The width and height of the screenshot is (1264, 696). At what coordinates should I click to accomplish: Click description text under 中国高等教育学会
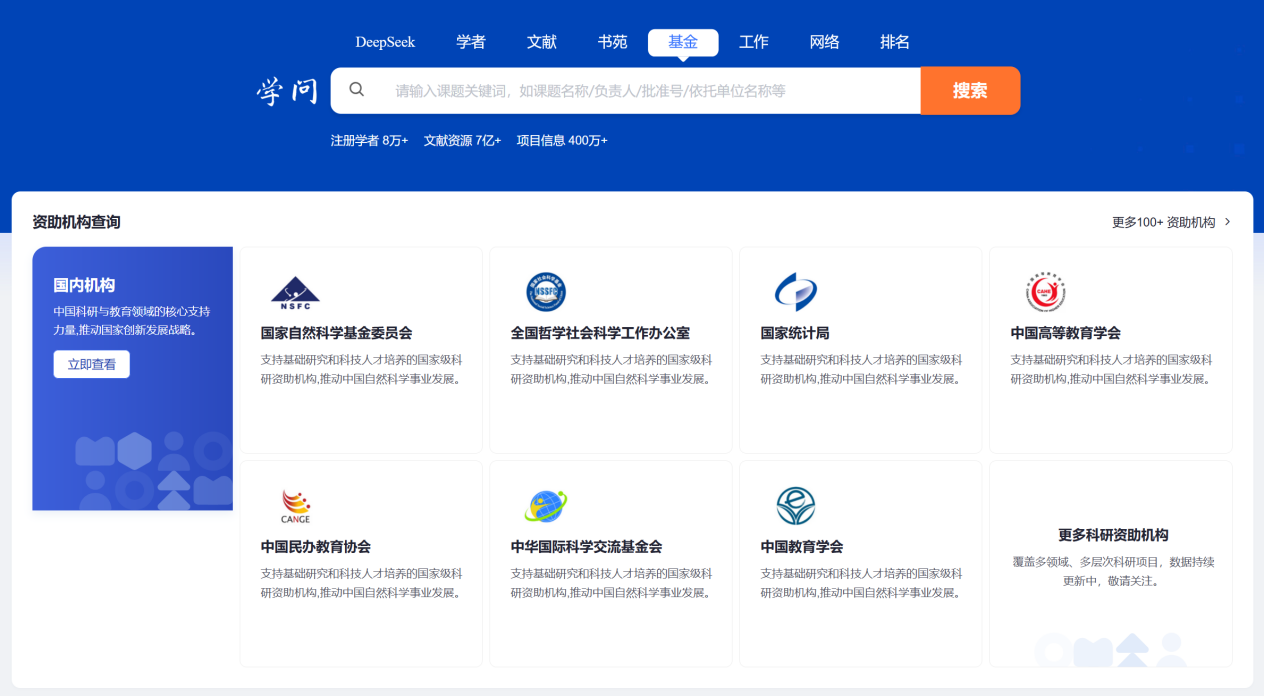click(x=1112, y=369)
